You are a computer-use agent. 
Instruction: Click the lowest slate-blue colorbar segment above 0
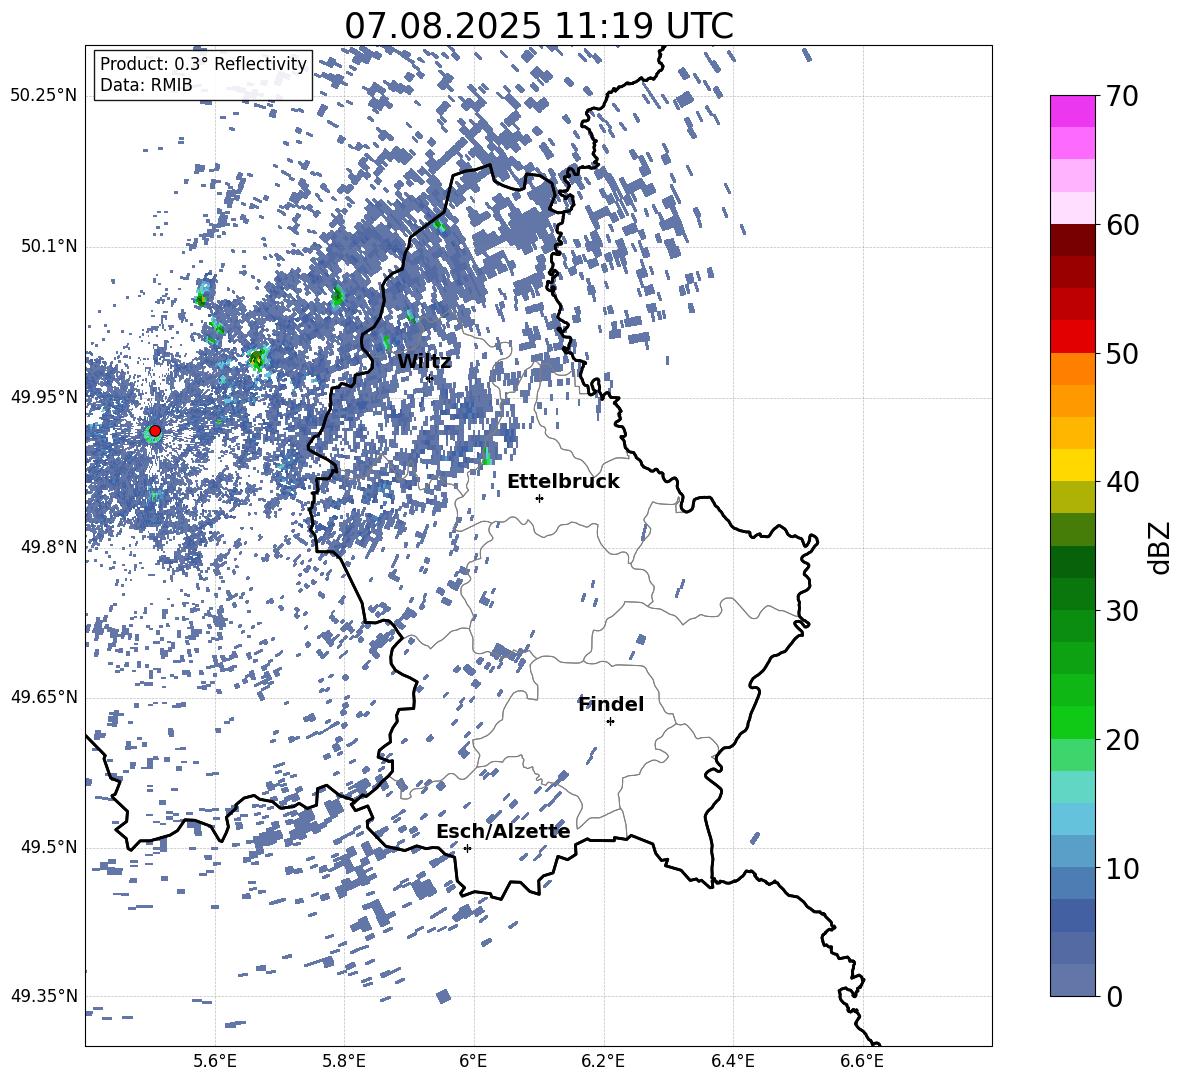(x=1072, y=980)
